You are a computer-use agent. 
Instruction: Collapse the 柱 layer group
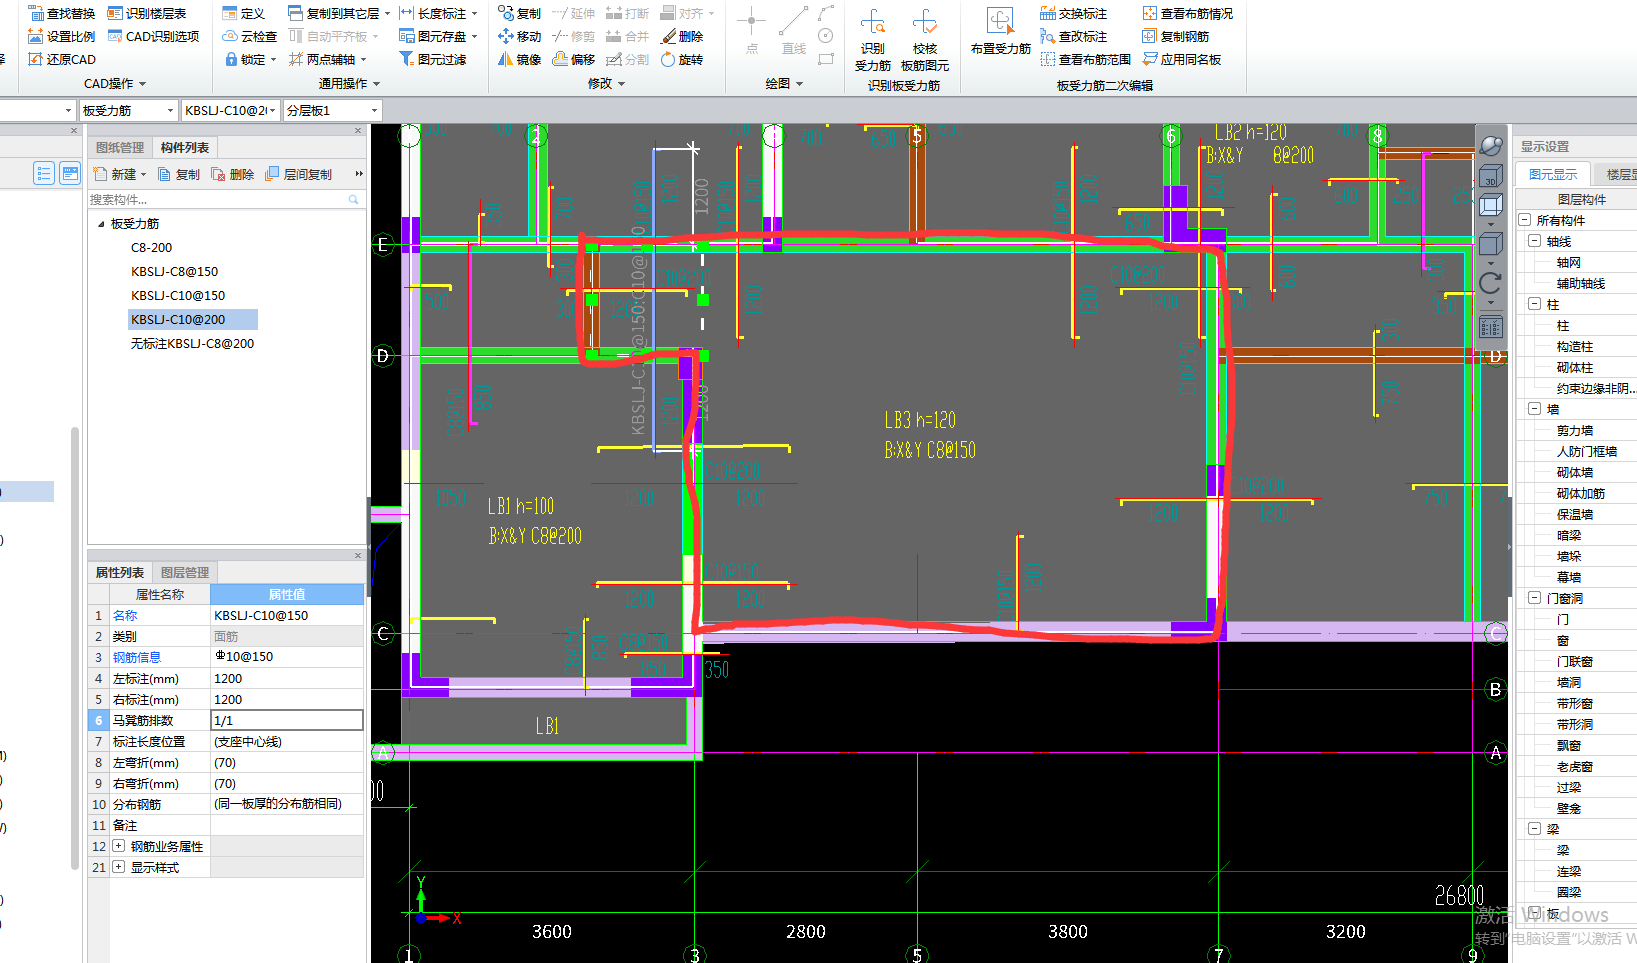(x=1534, y=304)
